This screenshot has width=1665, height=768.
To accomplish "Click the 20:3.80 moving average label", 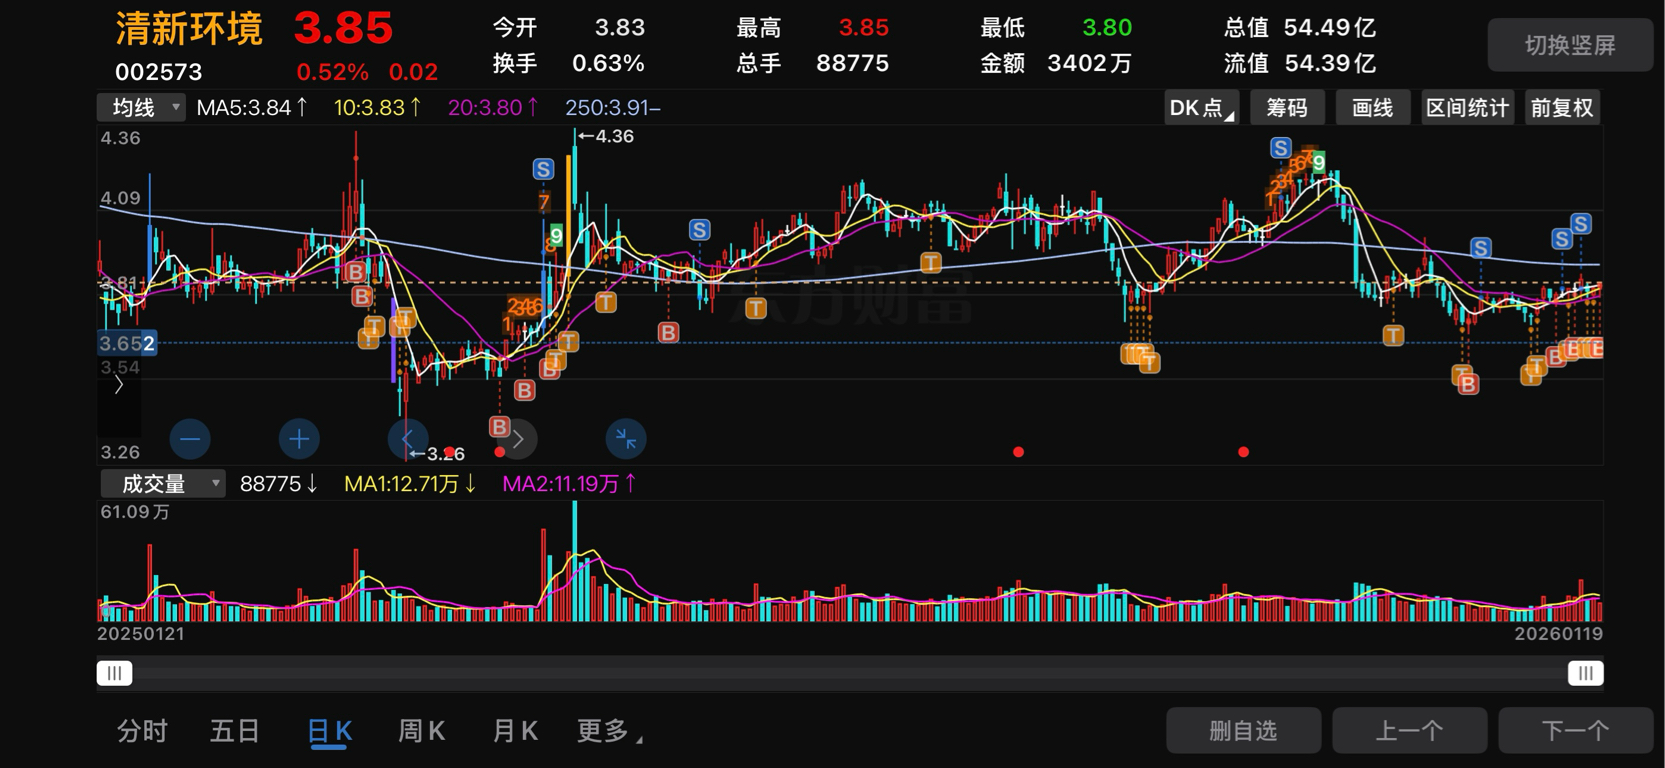I will [493, 107].
